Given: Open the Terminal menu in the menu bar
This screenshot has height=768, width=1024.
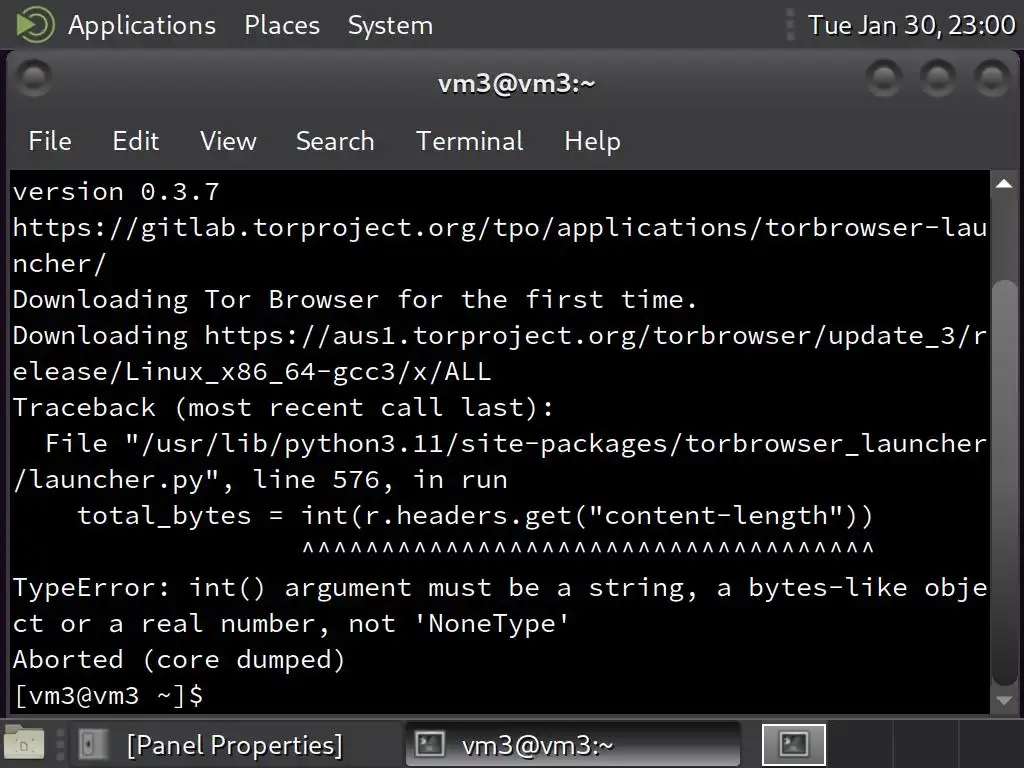Looking at the screenshot, I should (470, 141).
